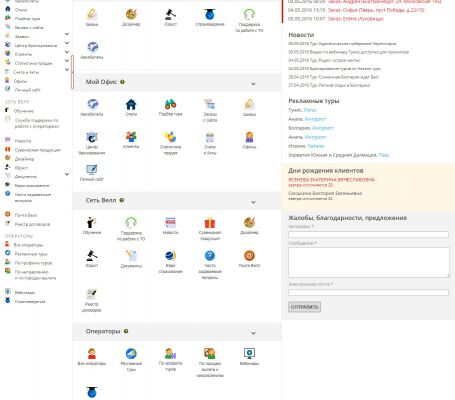Select Все операторы in the sidebar menu
This screenshot has width=455, height=400.
point(28,245)
